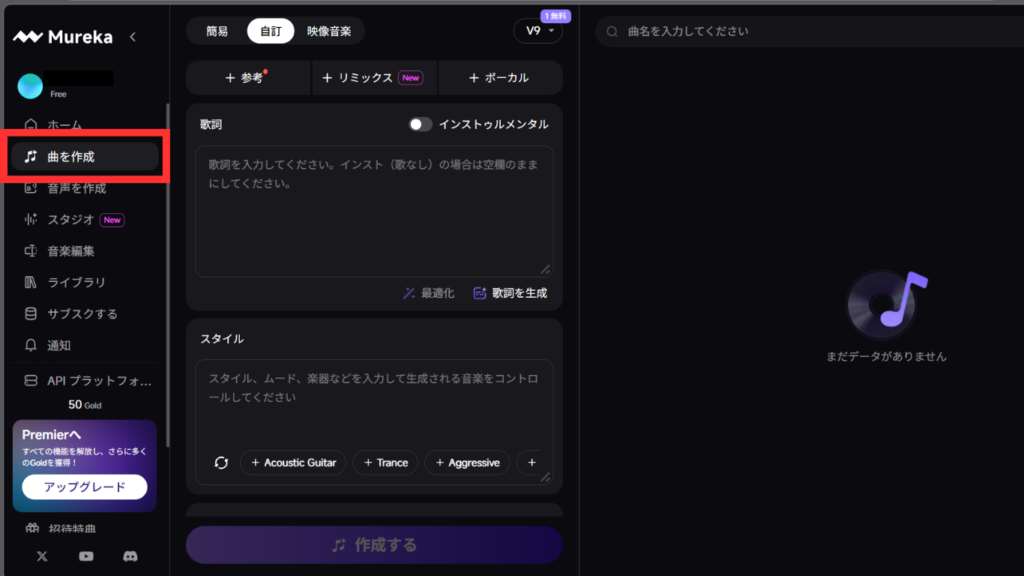Open ライブラリ from the sidebar

[x=76, y=282]
